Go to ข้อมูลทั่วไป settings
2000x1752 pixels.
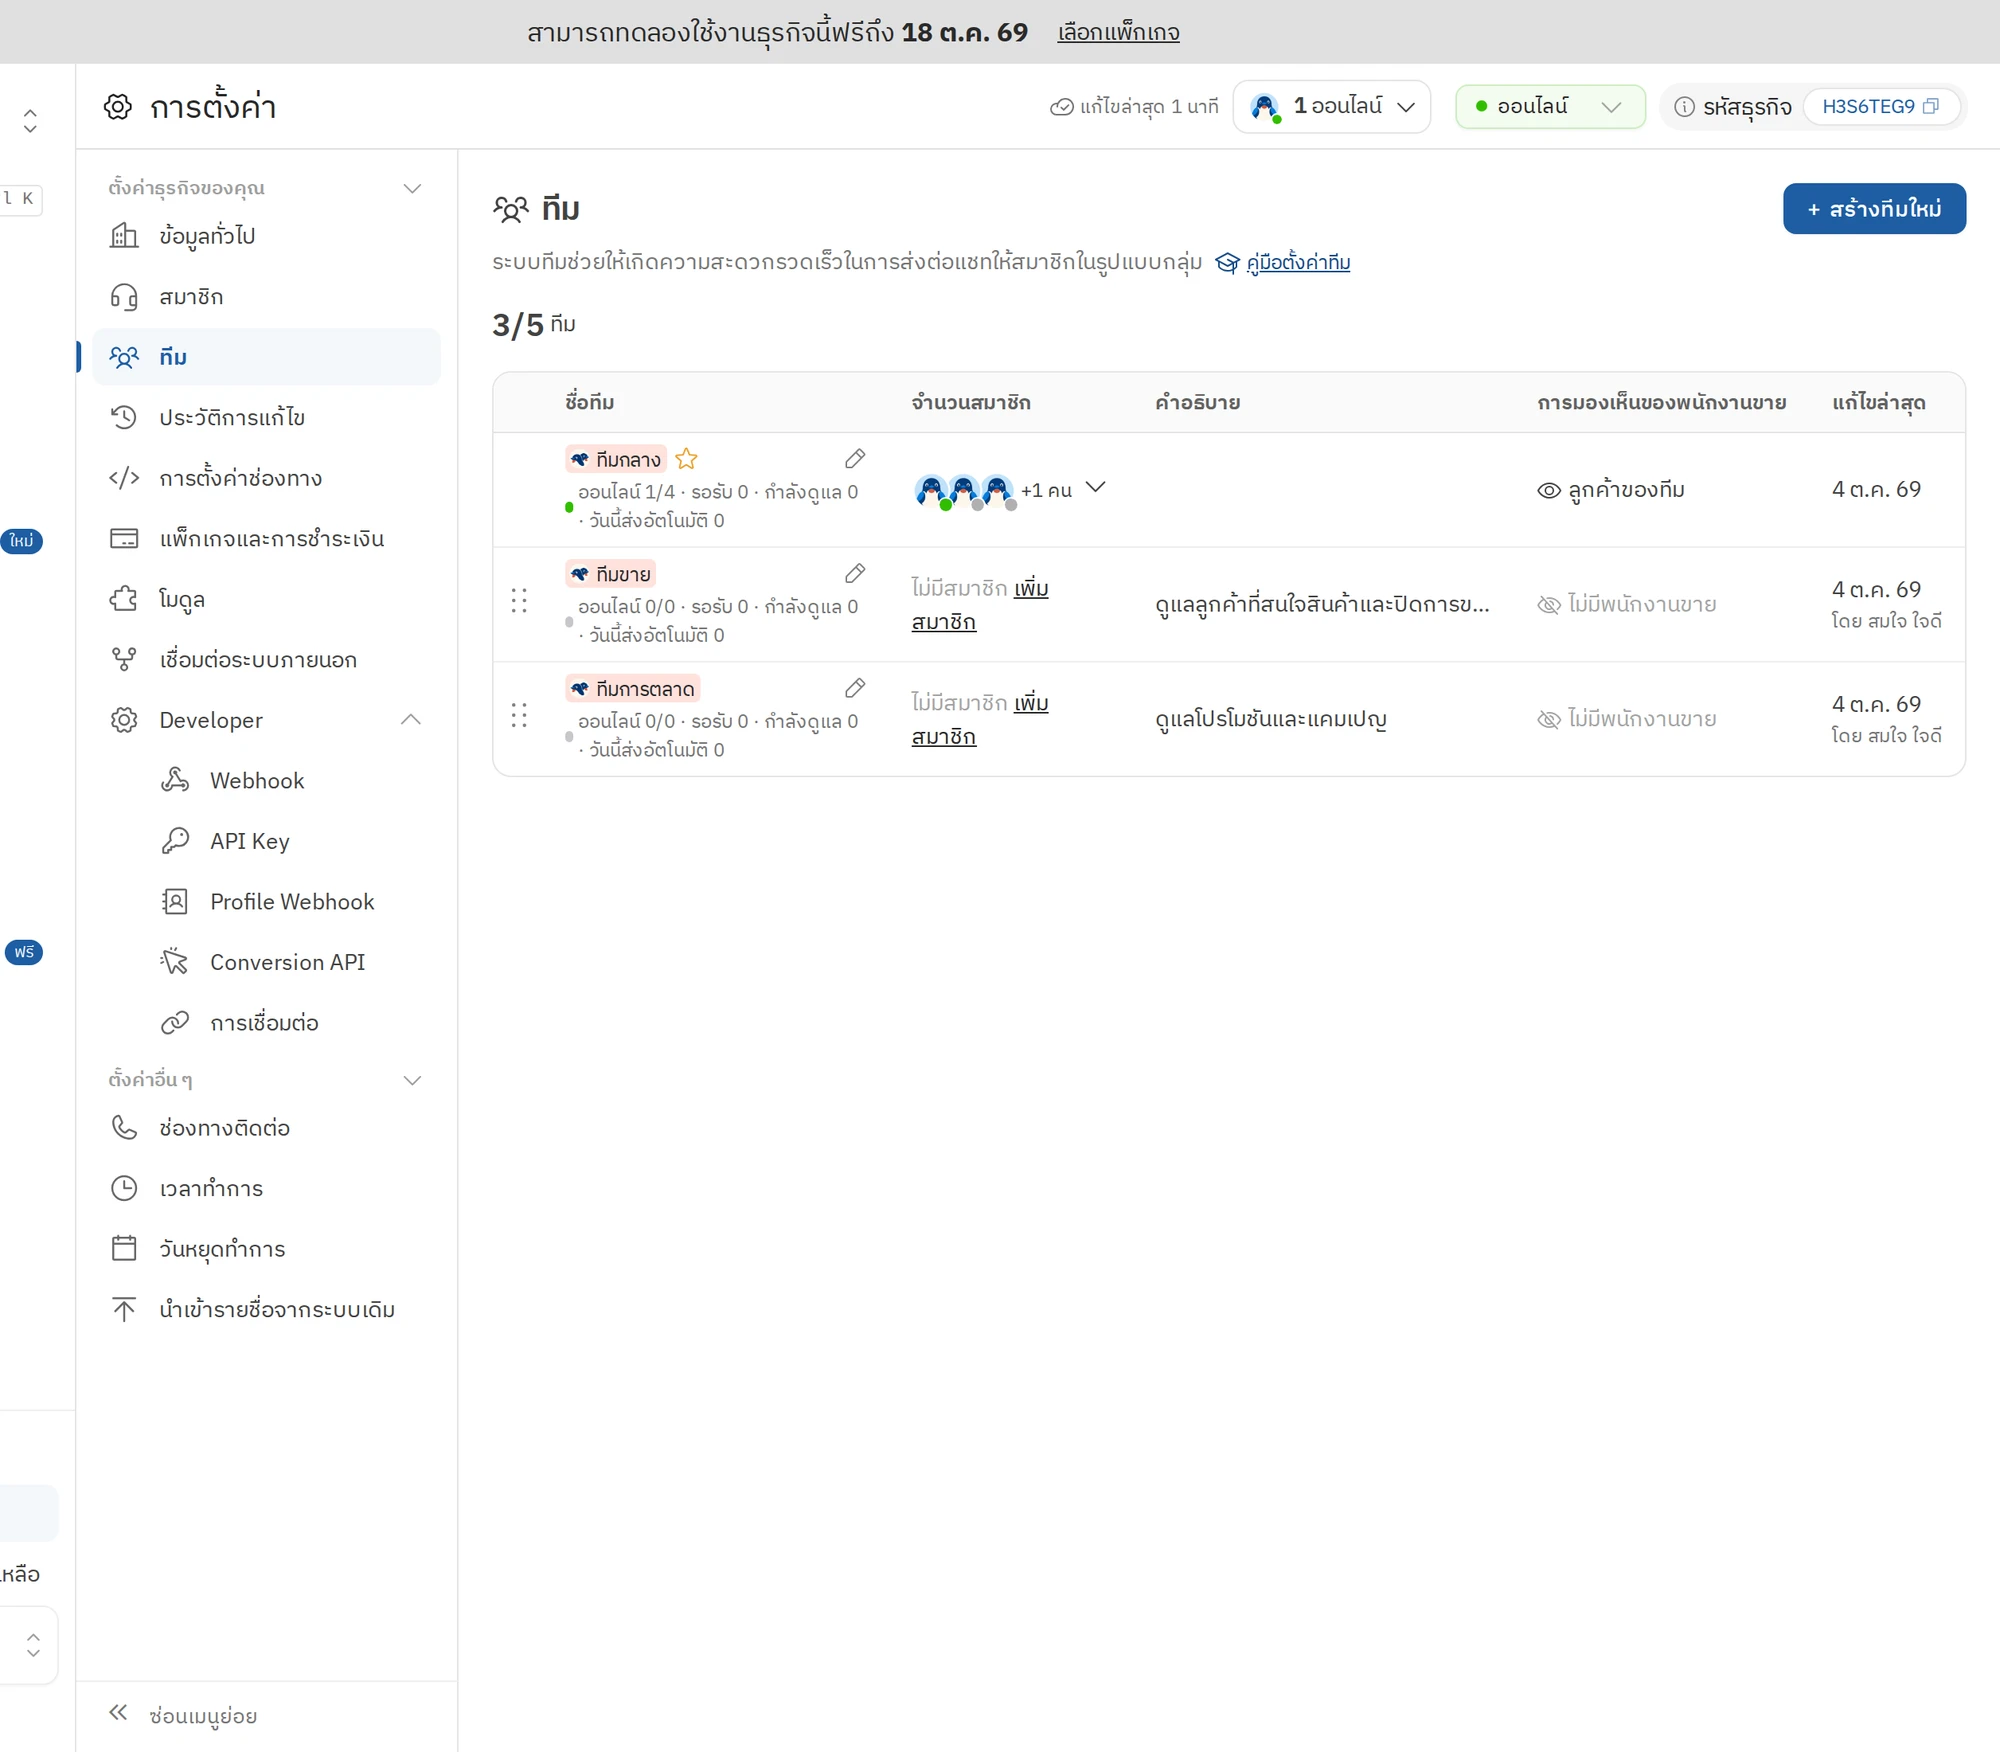click(x=266, y=236)
